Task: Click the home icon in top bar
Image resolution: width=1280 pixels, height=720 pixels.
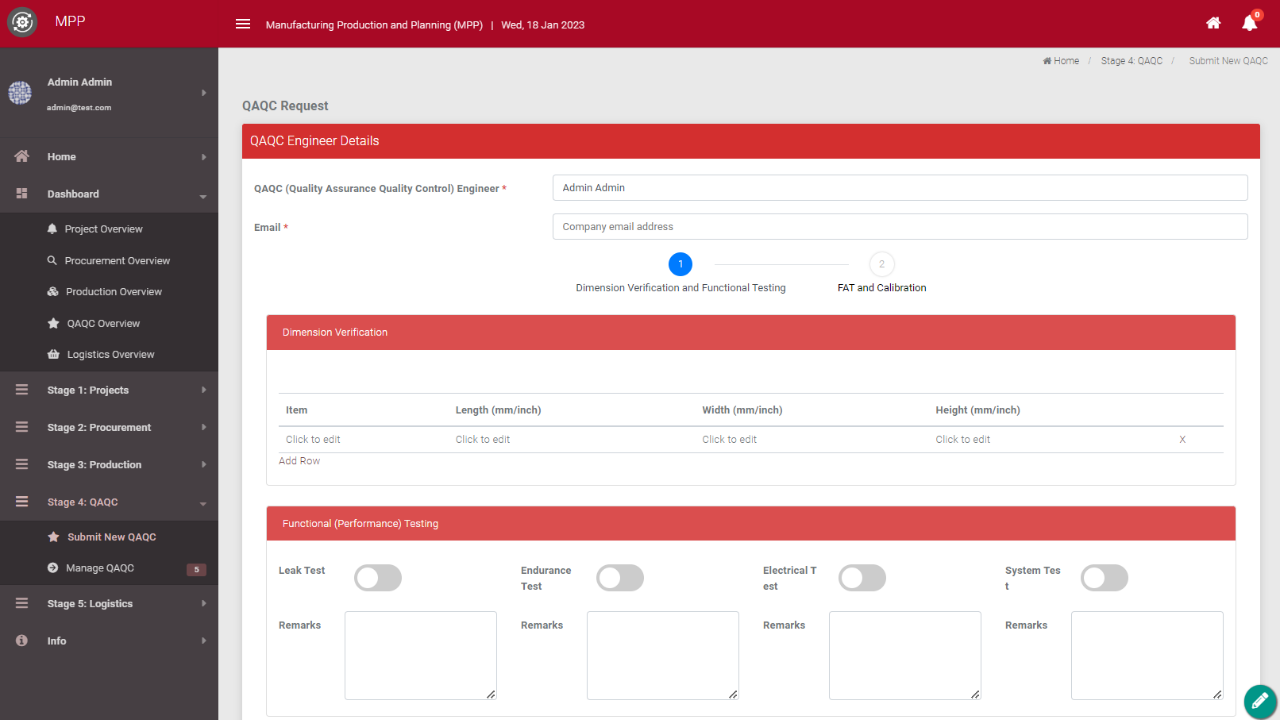Action: click(x=1213, y=24)
